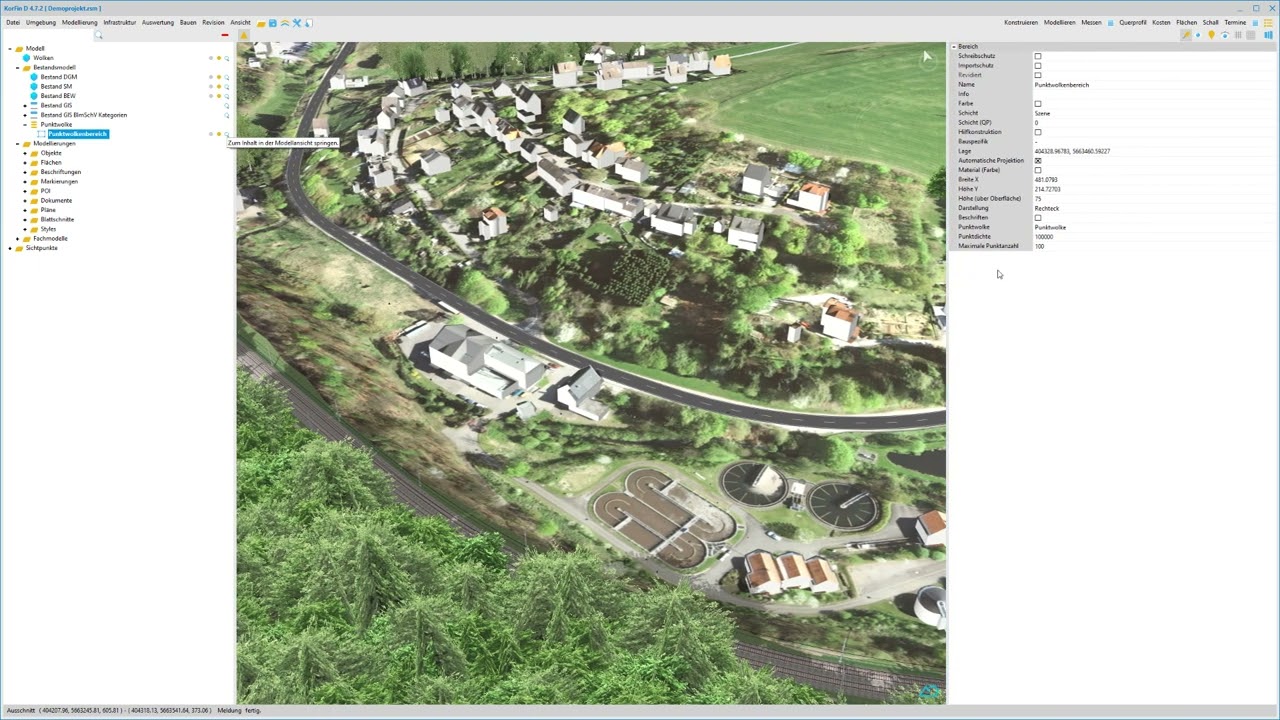
Task: Jump to Bestand GIS BImSchV Kategorien magnifier
Action: coord(227,115)
